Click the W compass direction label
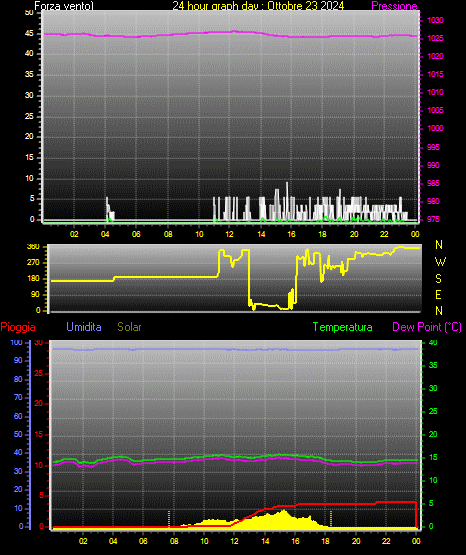The height and width of the screenshot is (555, 466). pos(440,262)
